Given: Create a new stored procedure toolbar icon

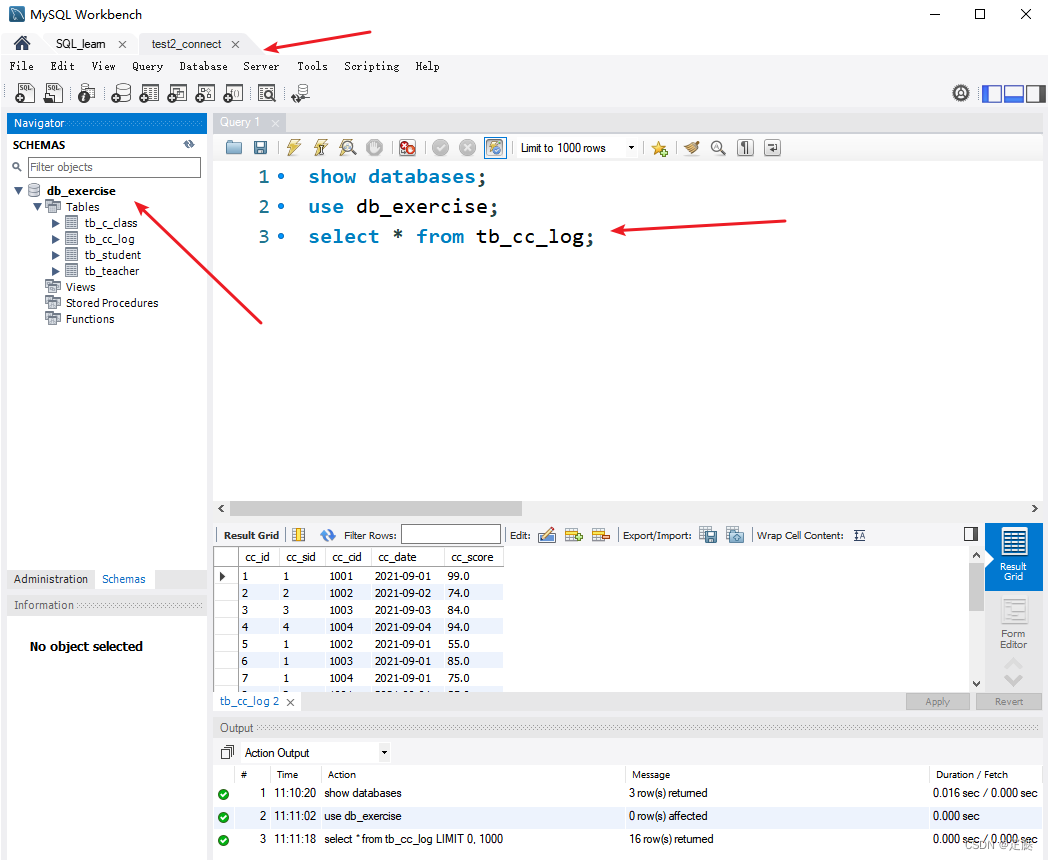Looking at the screenshot, I should 205,93.
